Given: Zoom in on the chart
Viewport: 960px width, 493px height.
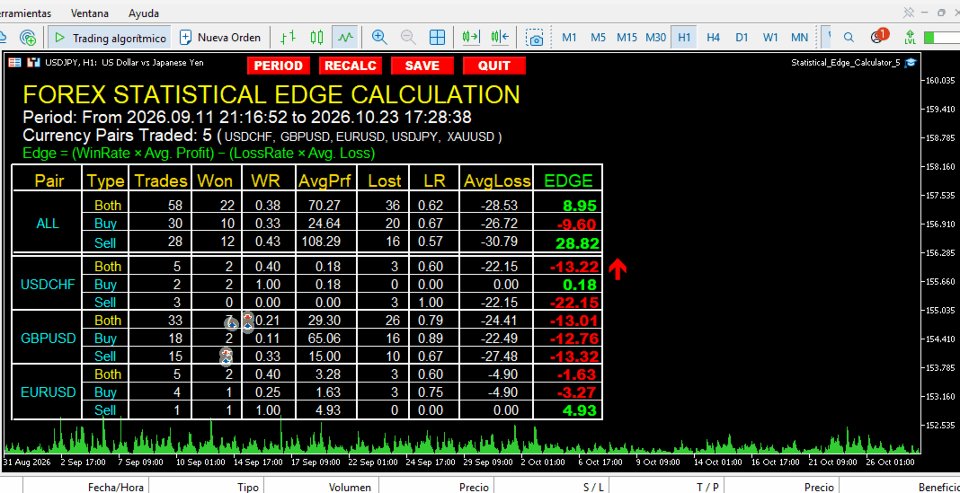Looking at the screenshot, I should click(380, 37).
